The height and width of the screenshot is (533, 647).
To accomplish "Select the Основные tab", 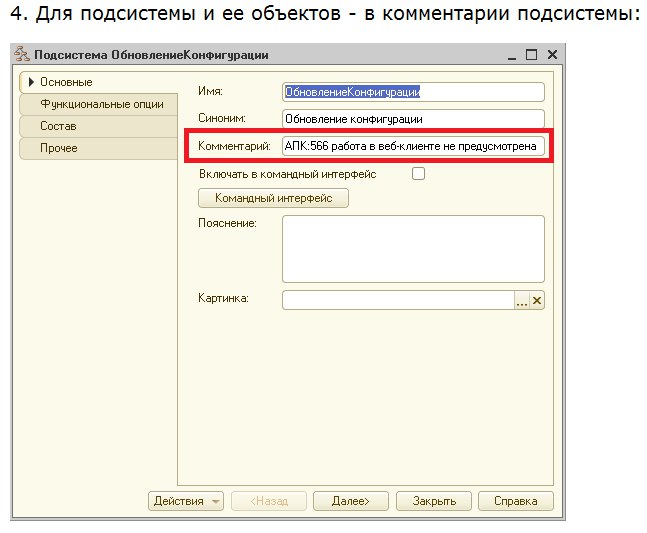I will [x=98, y=82].
